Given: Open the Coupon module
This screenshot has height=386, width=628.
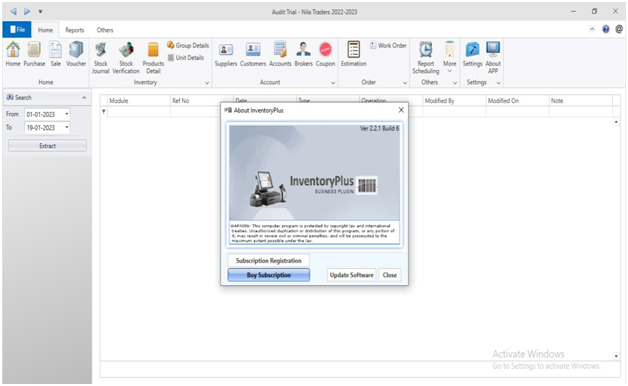Looking at the screenshot, I should click(x=325, y=54).
